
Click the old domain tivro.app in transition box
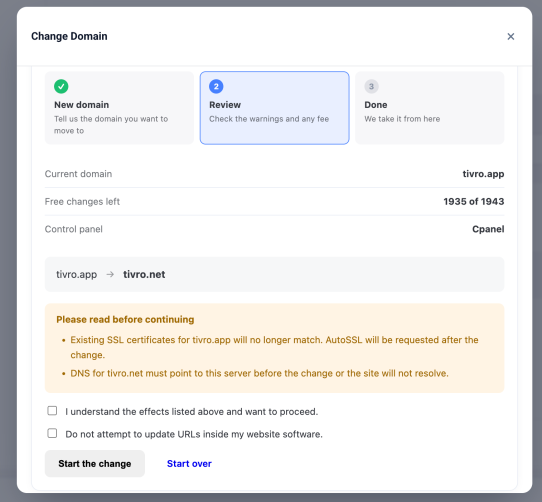pos(77,275)
